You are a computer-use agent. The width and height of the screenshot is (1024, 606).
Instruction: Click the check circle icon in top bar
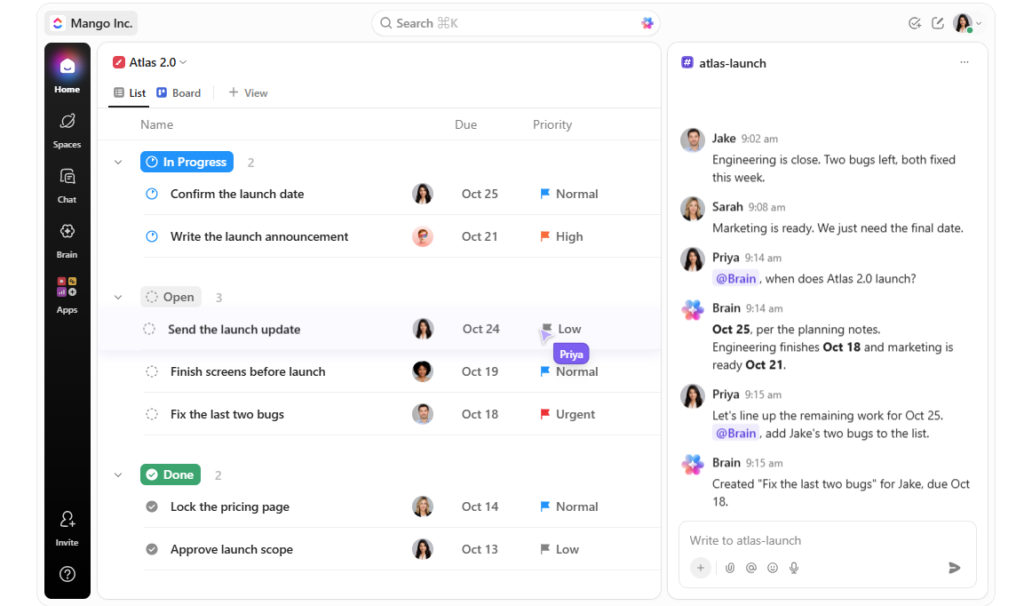pos(914,24)
